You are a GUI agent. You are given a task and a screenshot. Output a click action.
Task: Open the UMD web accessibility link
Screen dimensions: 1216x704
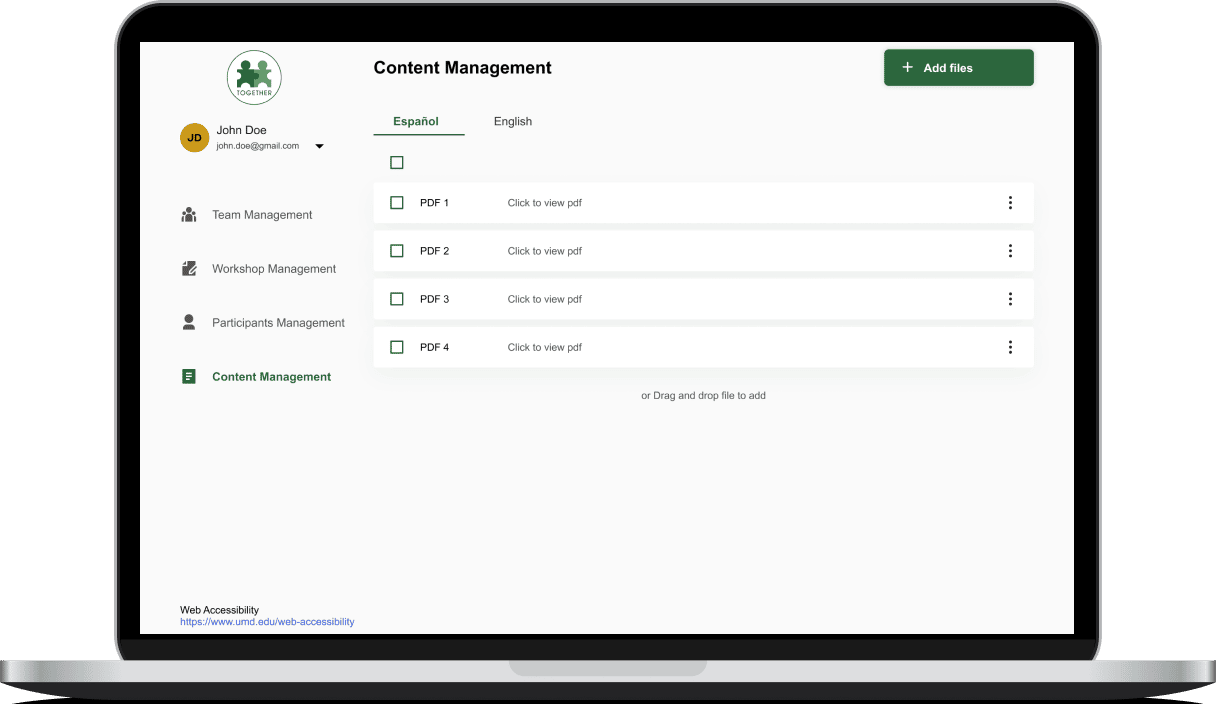click(x=267, y=622)
